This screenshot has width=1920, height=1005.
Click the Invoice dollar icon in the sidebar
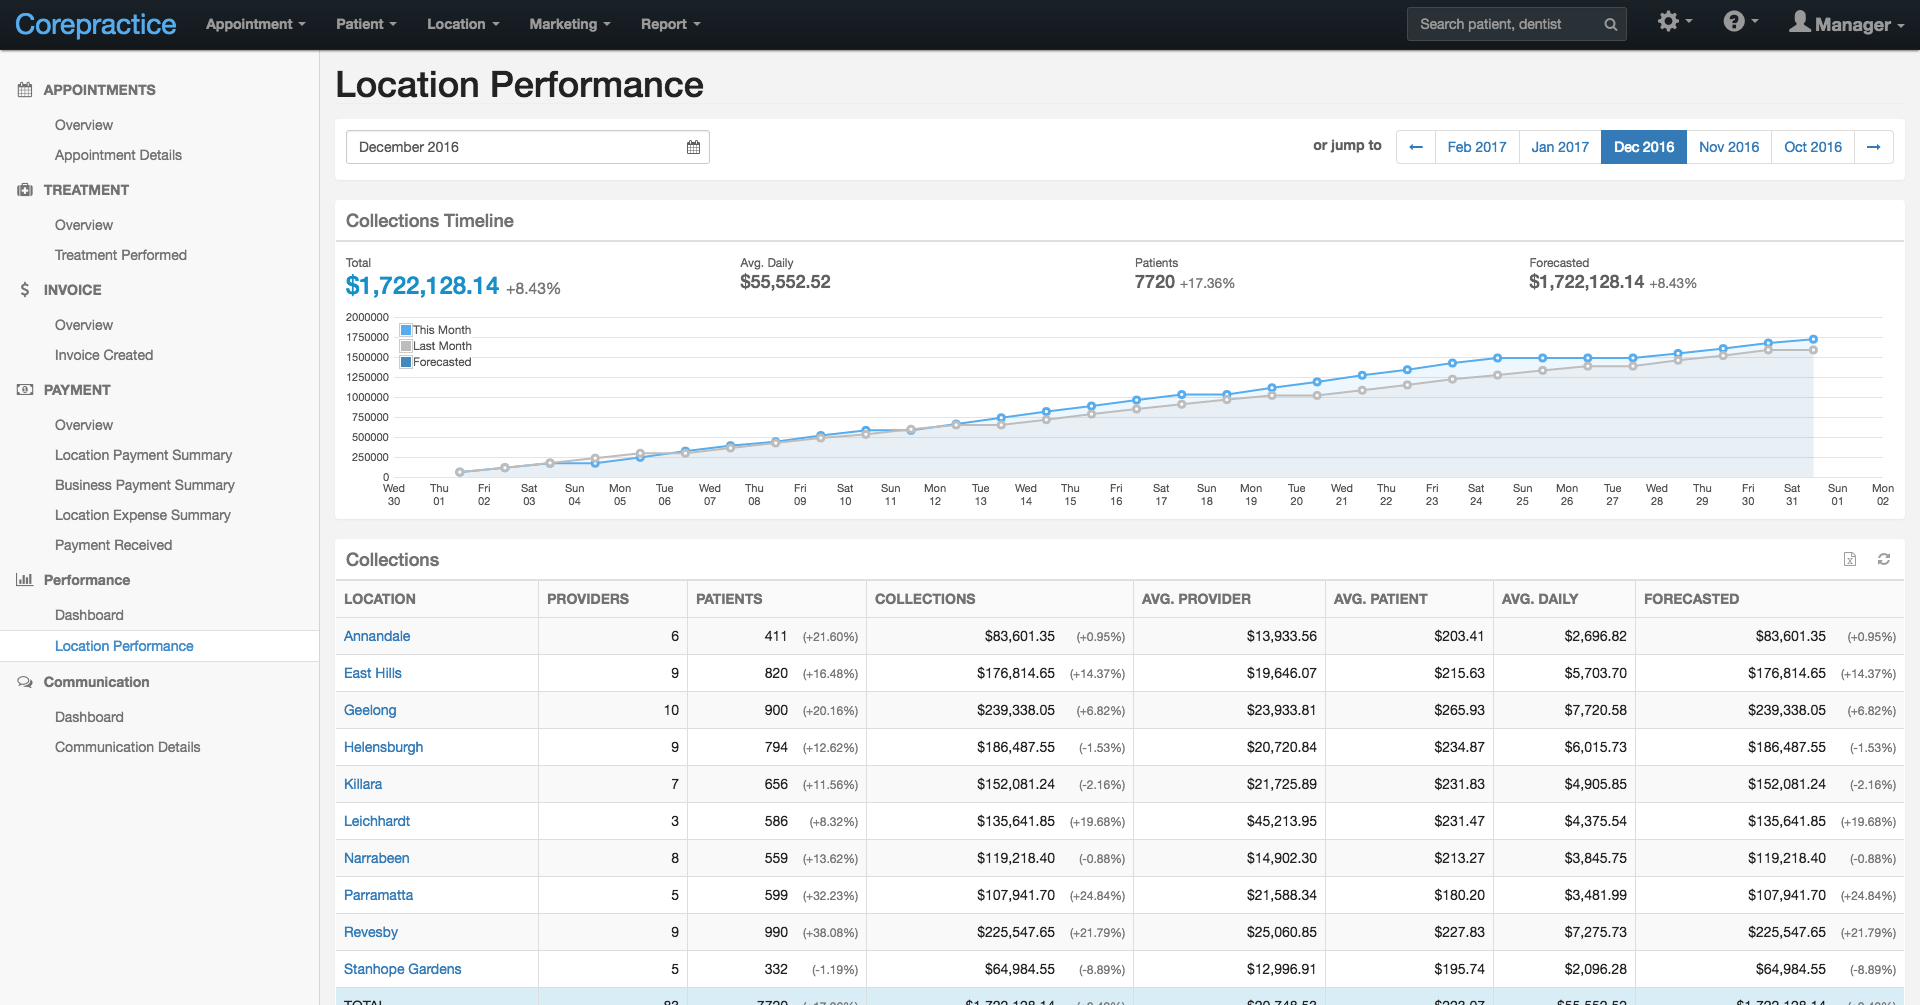[23, 290]
